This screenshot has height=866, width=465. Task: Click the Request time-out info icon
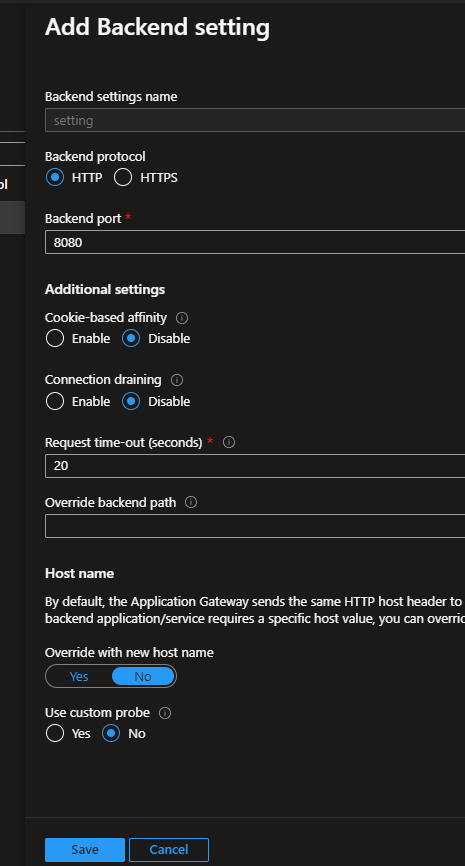[229, 442]
